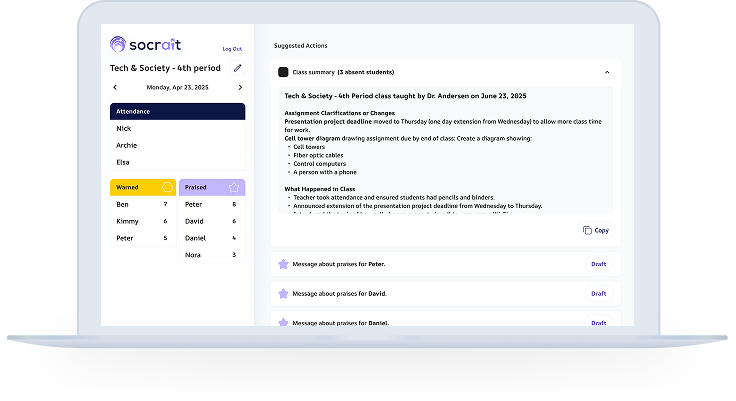The image size is (736, 401).
Task: Click the pencil edit icon beside class title
Action: pos(238,68)
